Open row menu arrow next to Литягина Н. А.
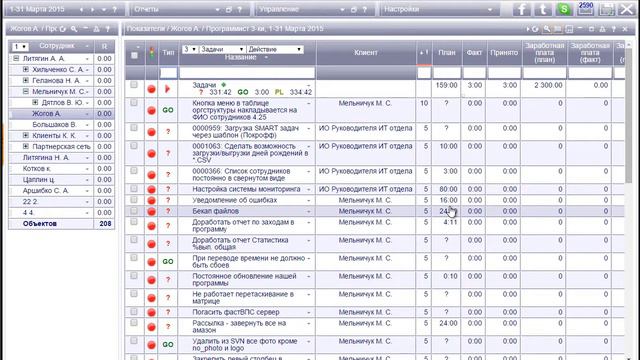Screen dimensions: 640x360 point(87,158)
